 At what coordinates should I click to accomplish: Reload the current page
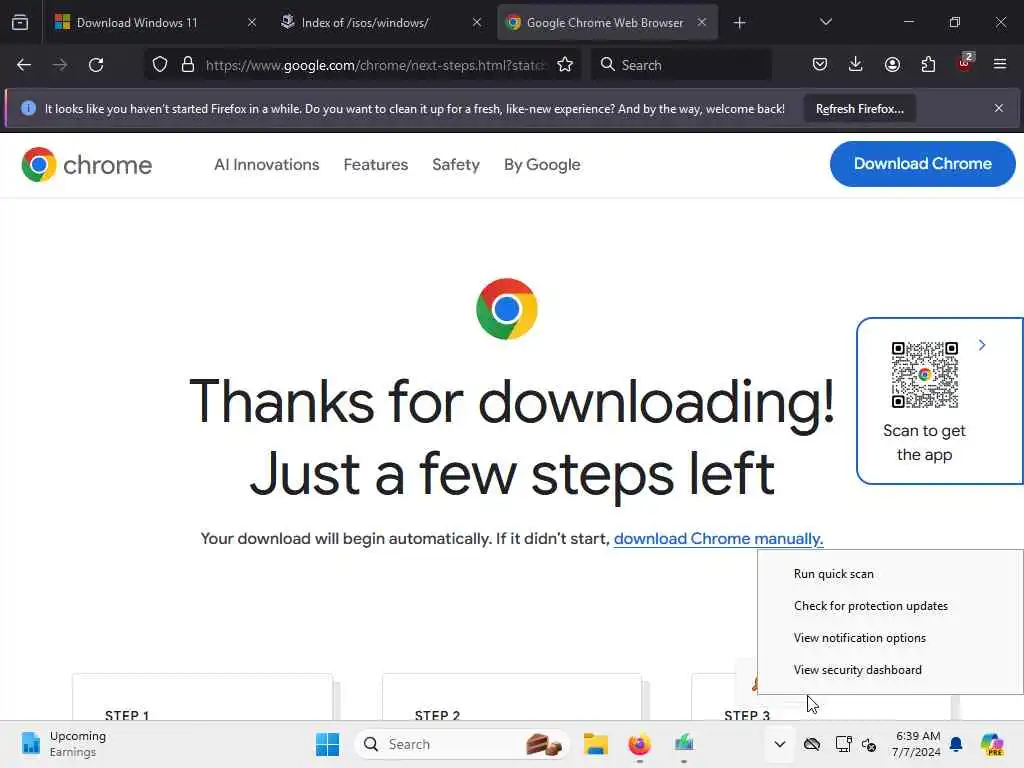click(96, 65)
